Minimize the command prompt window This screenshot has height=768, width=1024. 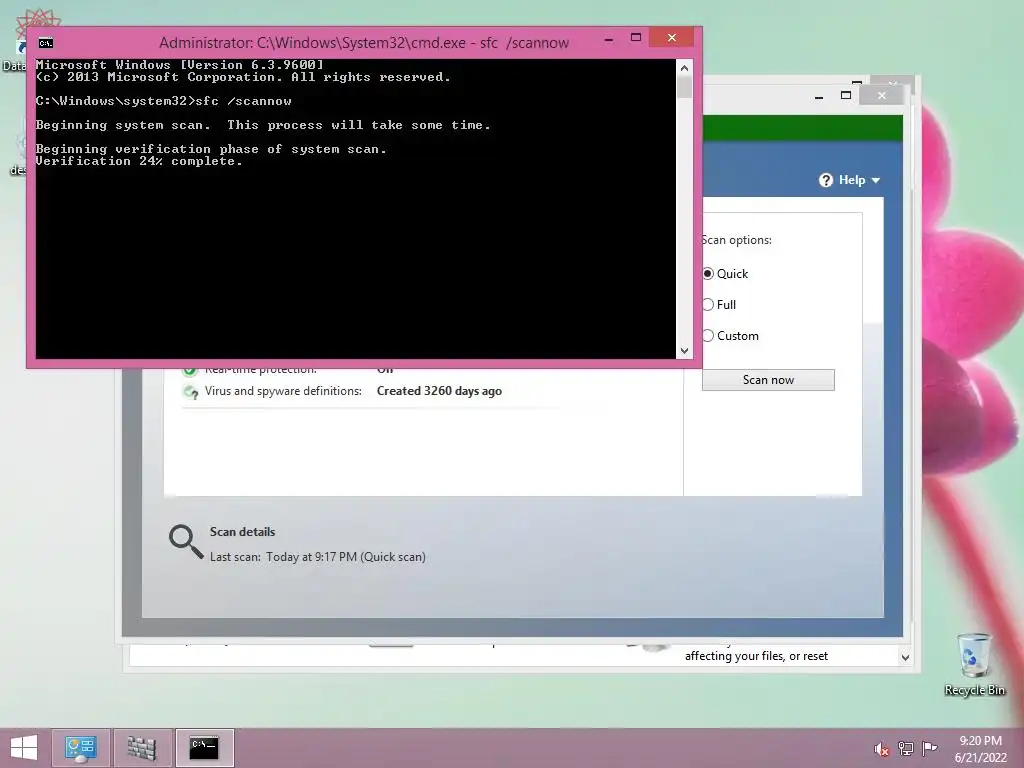(x=609, y=39)
